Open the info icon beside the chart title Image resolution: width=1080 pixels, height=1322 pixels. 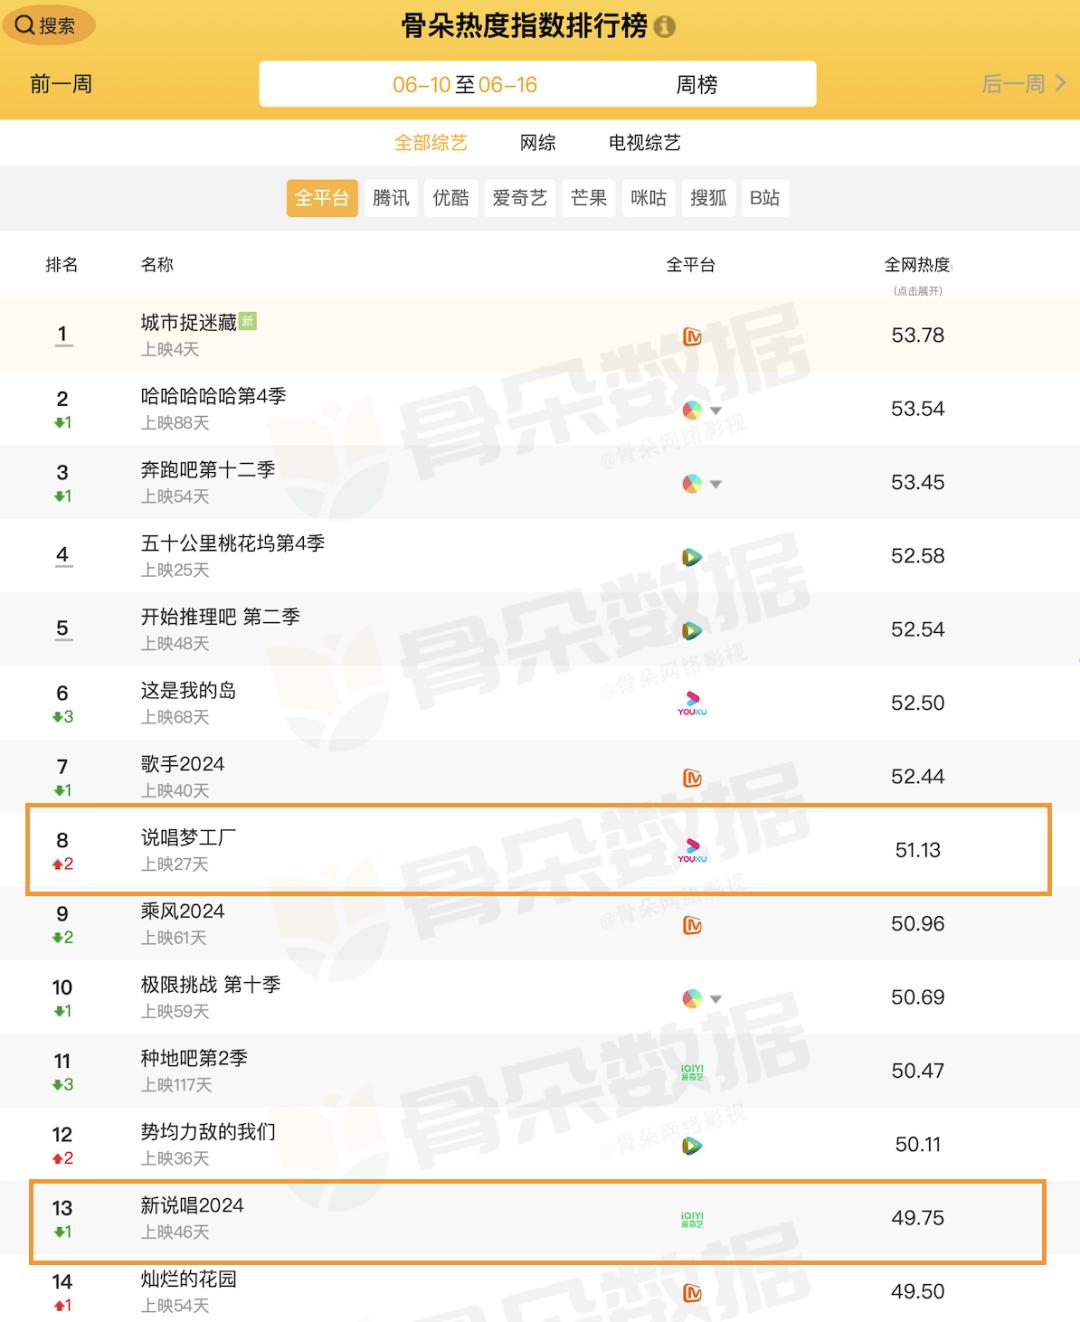(x=664, y=27)
